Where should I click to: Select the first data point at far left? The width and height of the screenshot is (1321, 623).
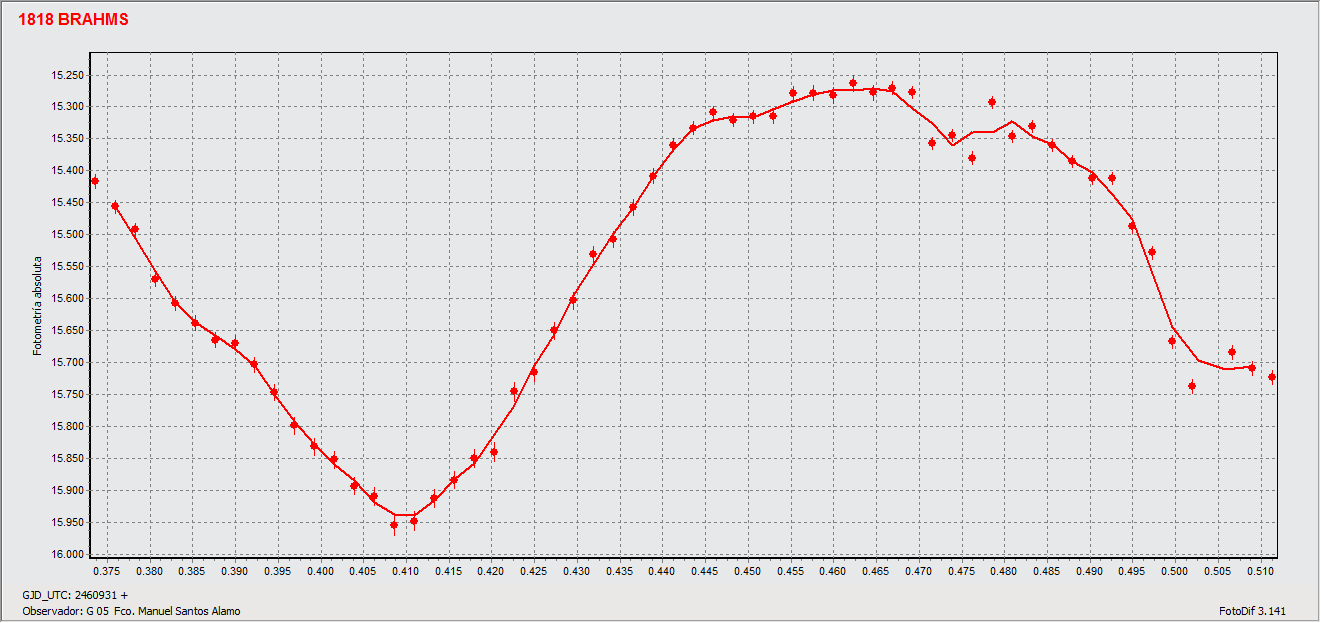point(95,181)
